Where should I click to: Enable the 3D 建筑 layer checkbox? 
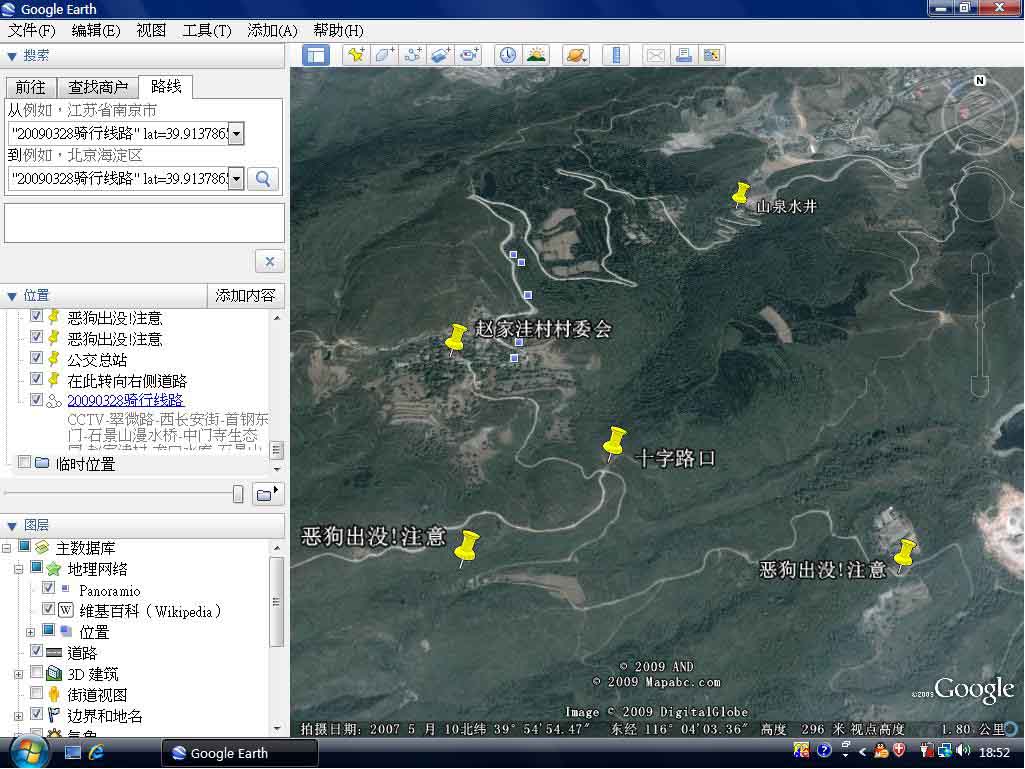pos(37,674)
